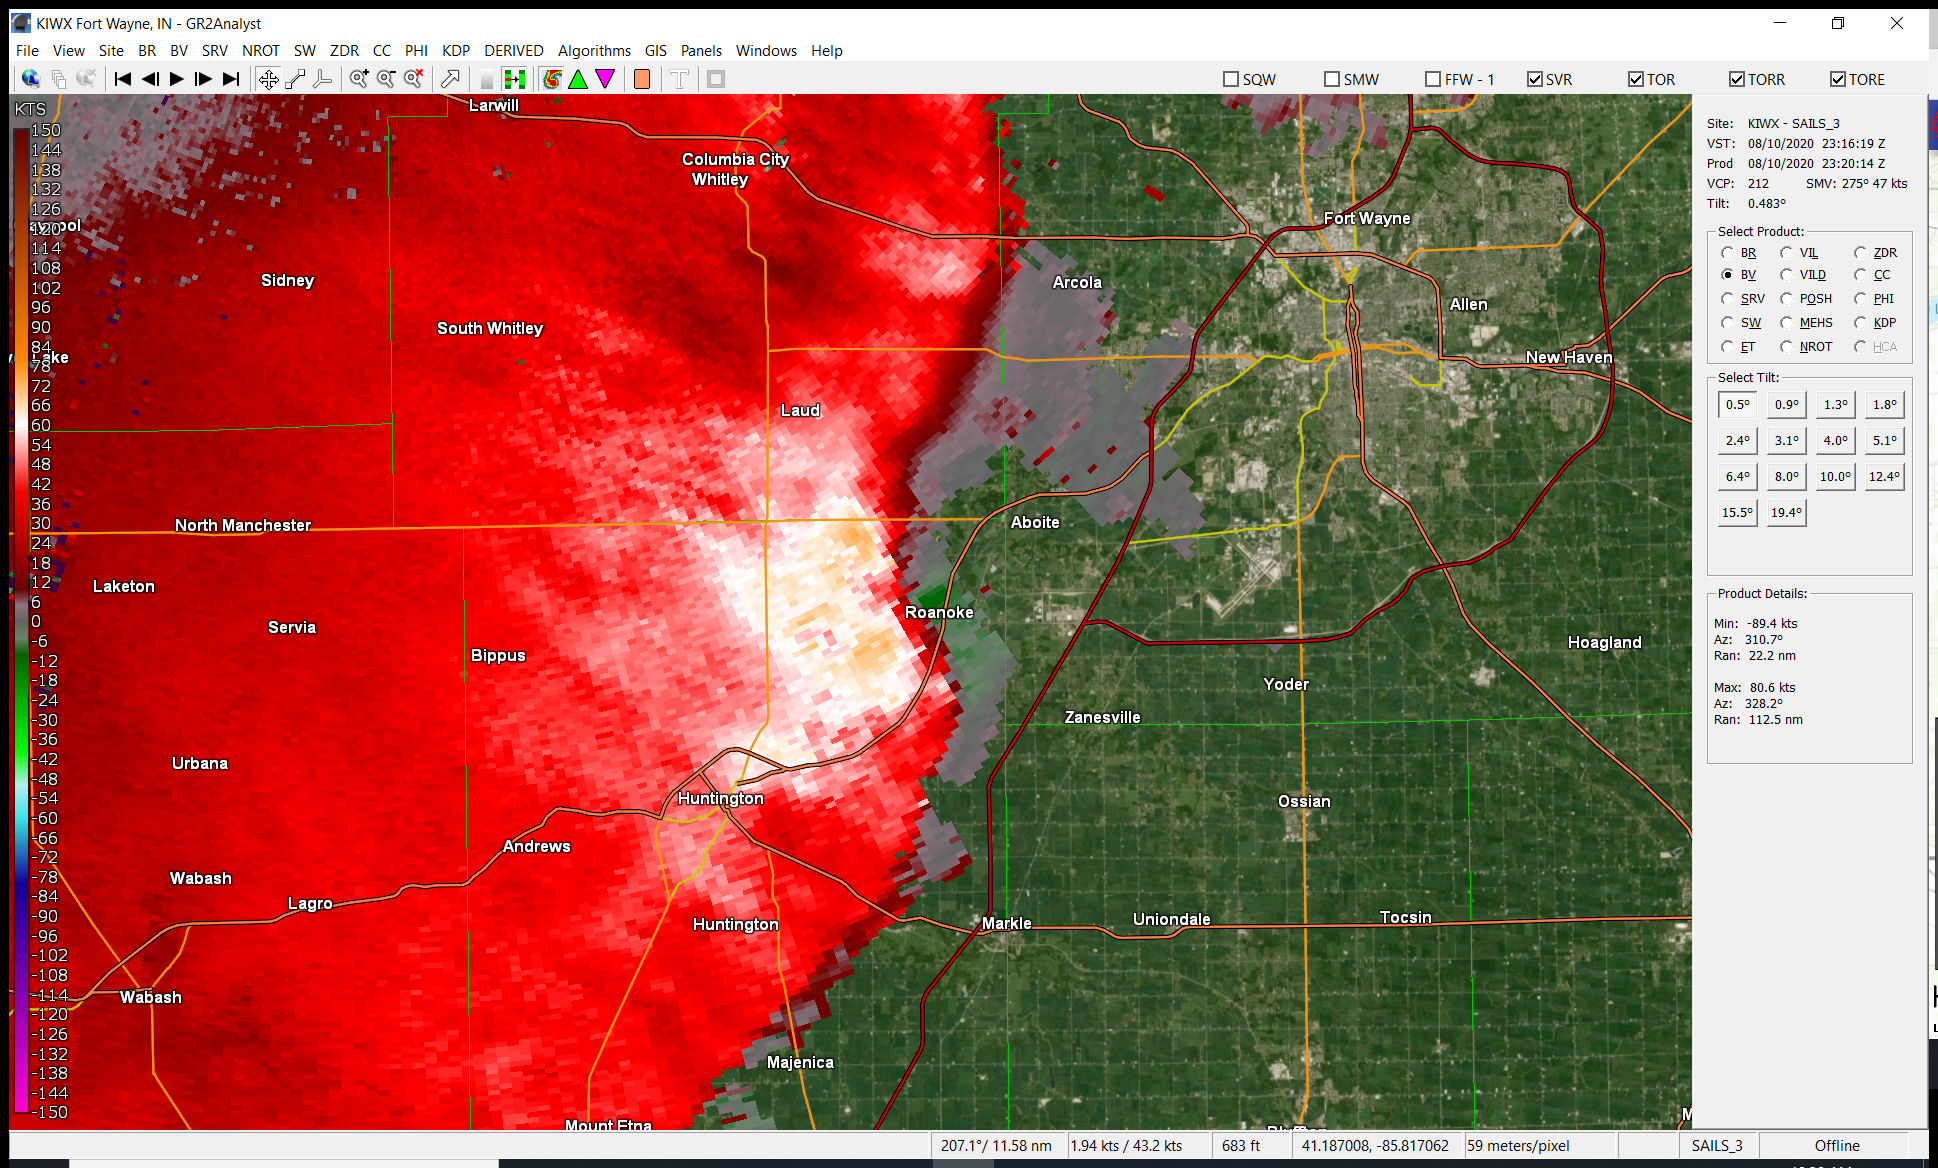Click the magenta downward triangle icon
The image size is (1938, 1168).
click(x=605, y=79)
